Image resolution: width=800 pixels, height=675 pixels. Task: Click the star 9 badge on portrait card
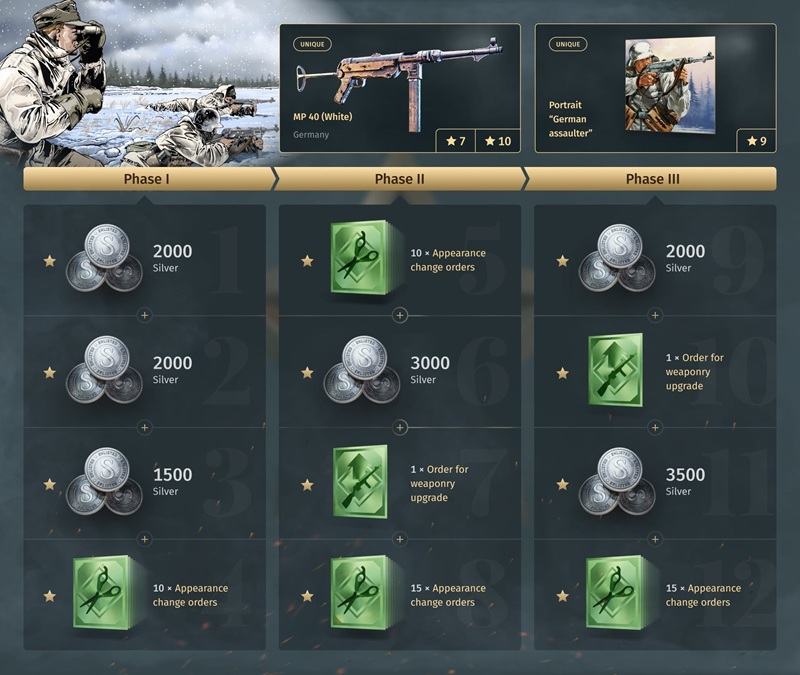pos(757,141)
